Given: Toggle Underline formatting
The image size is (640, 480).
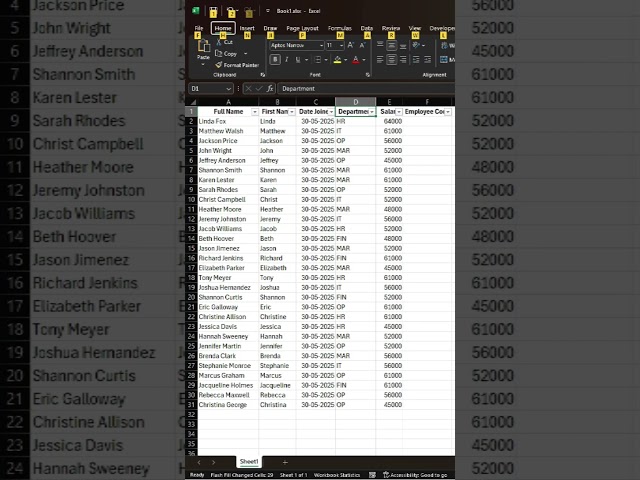Looking at the screenshot, I should 298,60.
